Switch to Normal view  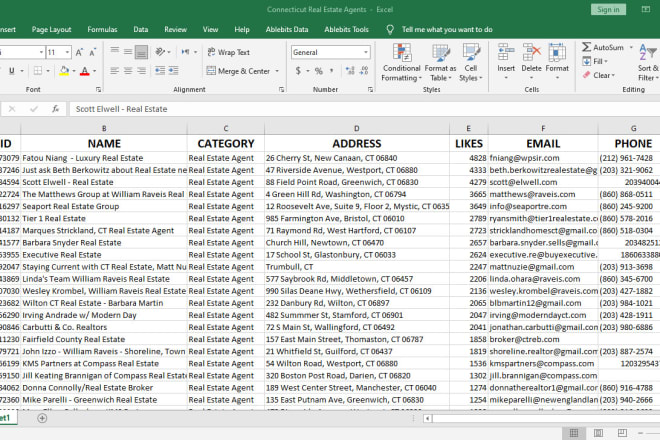pyautogui.click(x=574, y=433)
